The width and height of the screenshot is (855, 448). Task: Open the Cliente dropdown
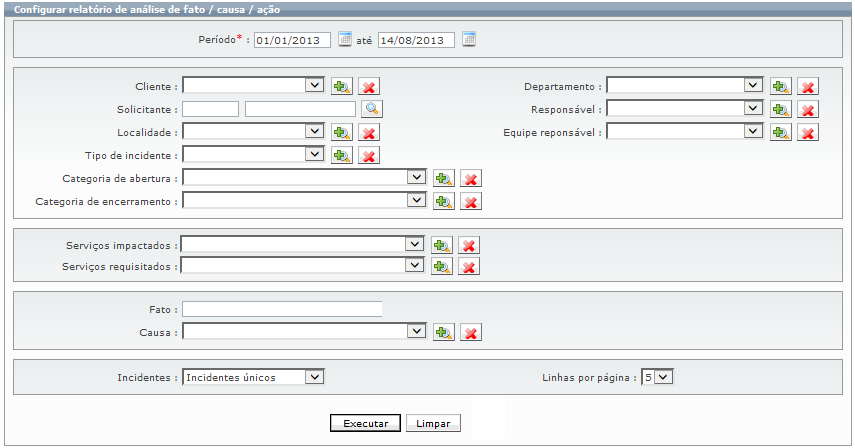pos(254,85)
